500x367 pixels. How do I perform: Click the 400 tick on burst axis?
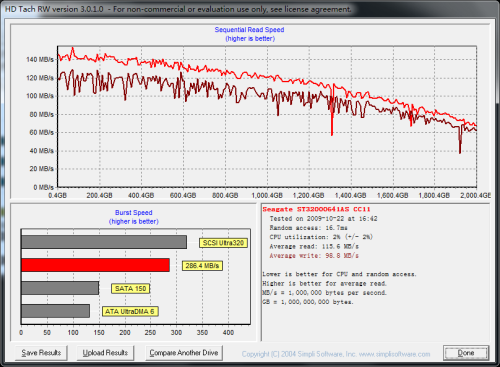[228, 333]
